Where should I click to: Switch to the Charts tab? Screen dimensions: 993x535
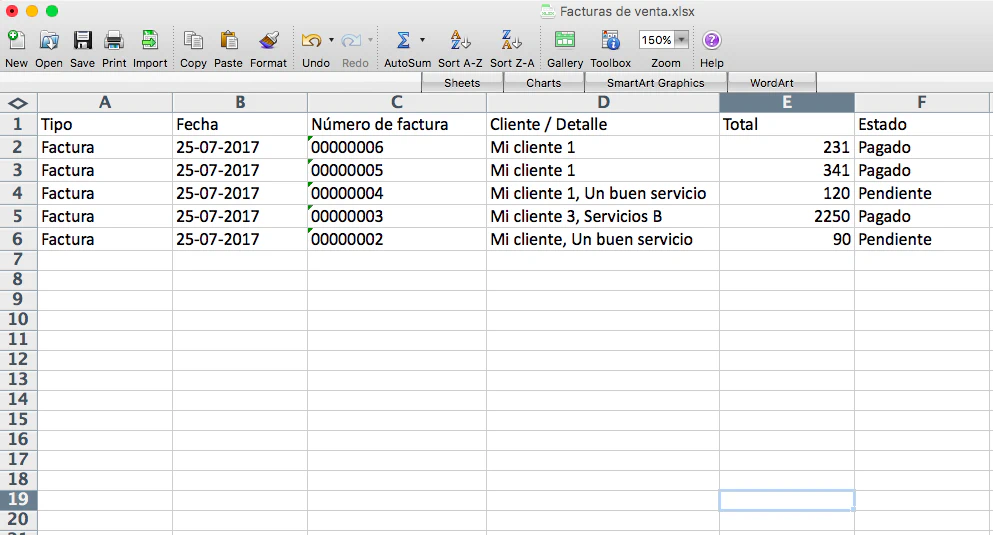(x=543, y=83)
